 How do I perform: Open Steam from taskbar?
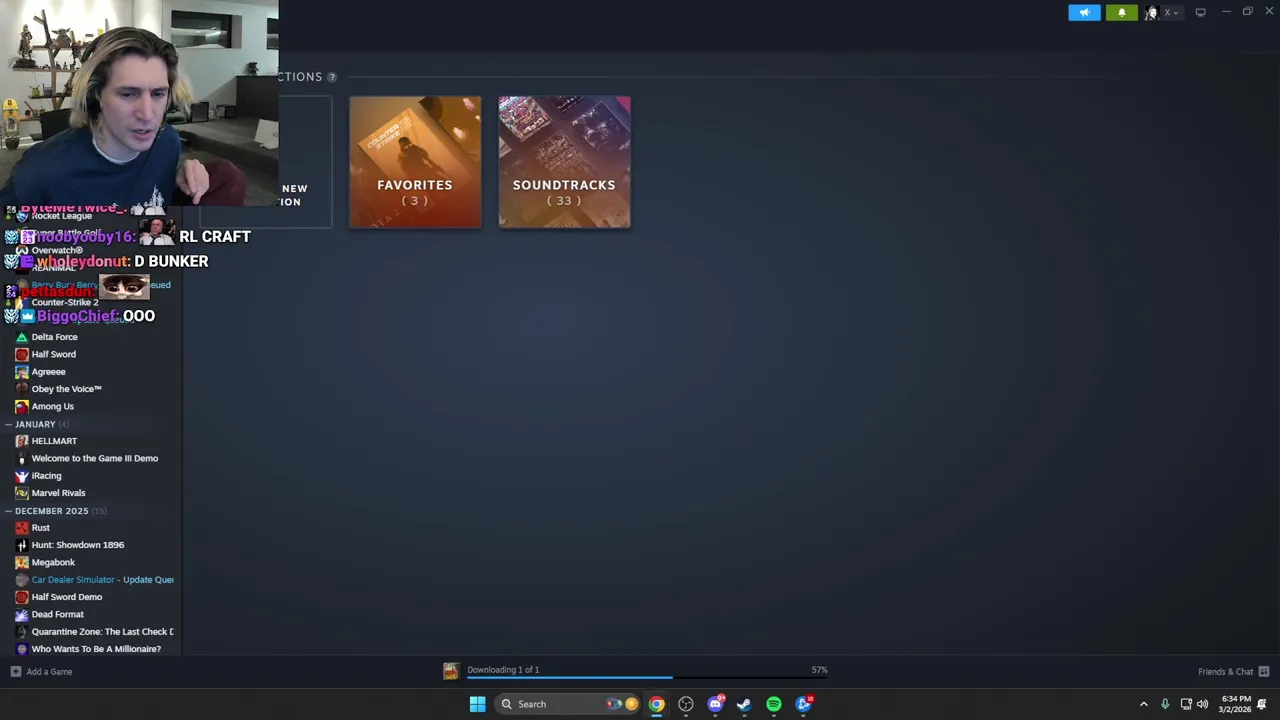tap(744, 704)
